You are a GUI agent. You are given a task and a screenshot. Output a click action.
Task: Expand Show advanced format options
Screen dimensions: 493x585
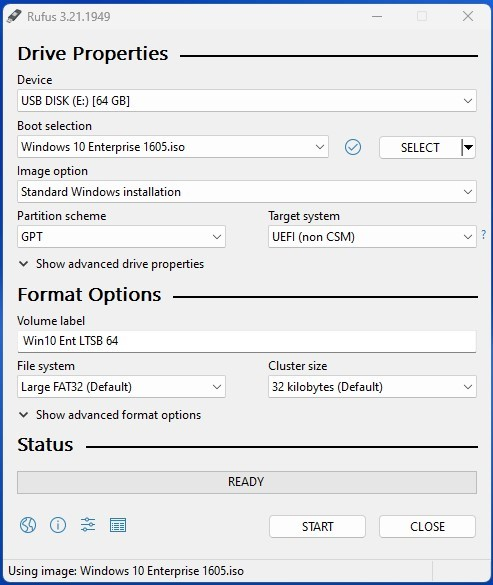tap(110, 415)
